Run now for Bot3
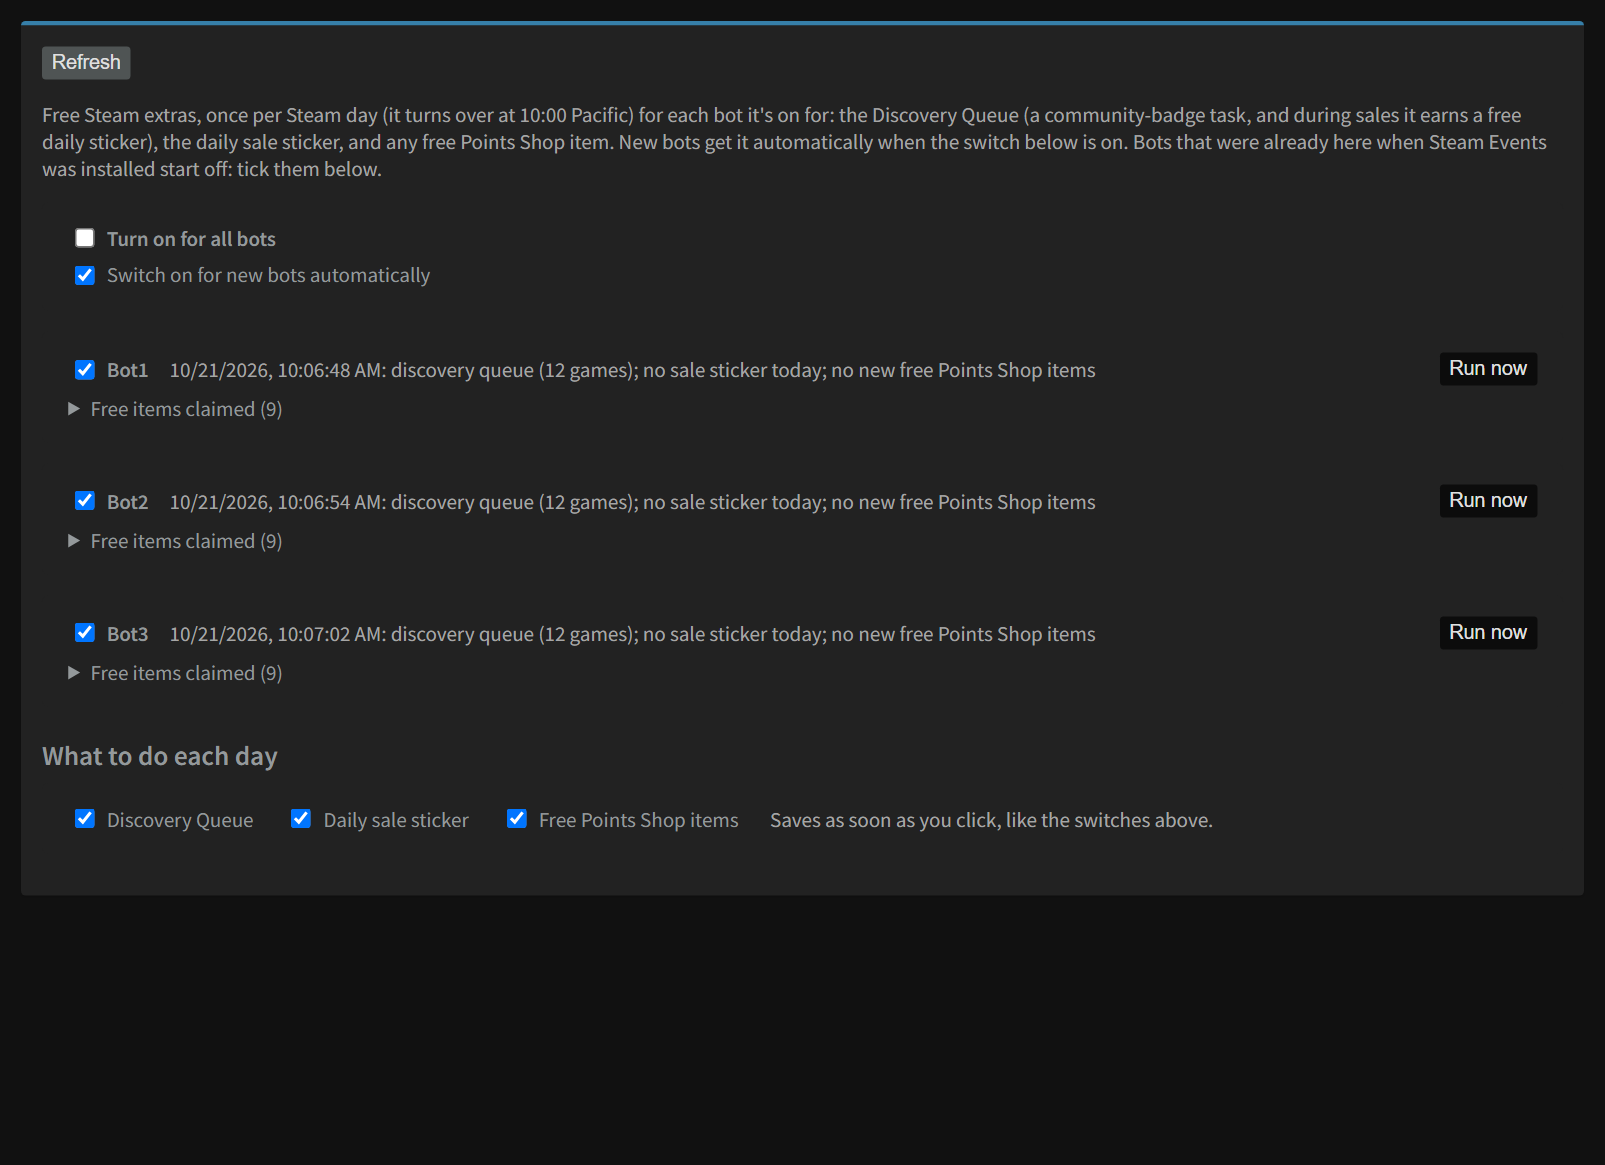1605x1165 pixels. pyautogui.click(x=1488, y=633)
